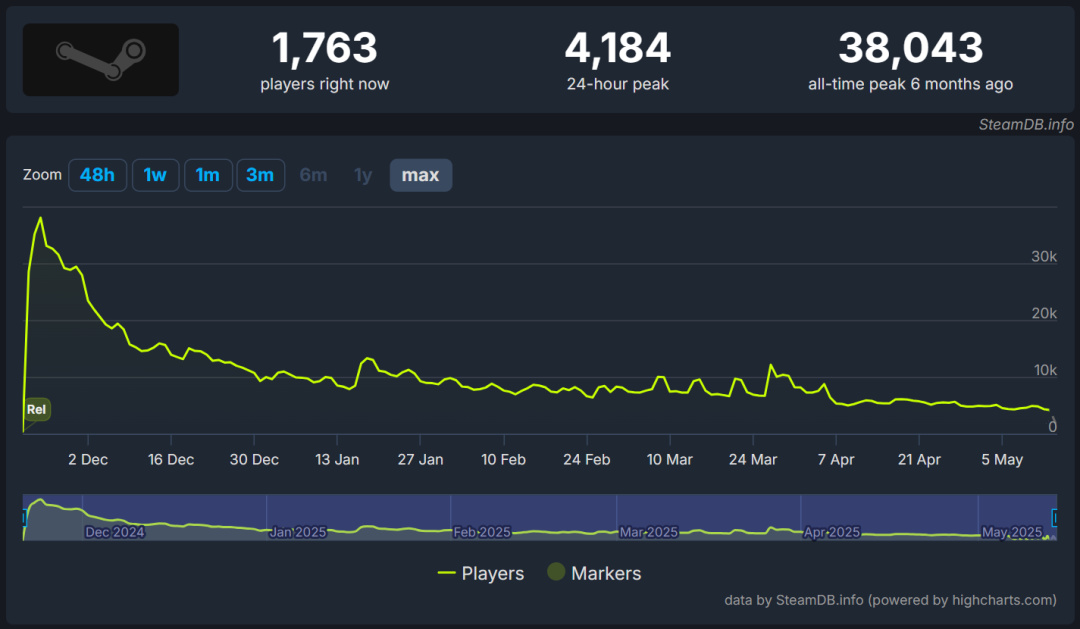
Task: Click the Dec 2024 navigator label
Action: click(x=114, y=532)
